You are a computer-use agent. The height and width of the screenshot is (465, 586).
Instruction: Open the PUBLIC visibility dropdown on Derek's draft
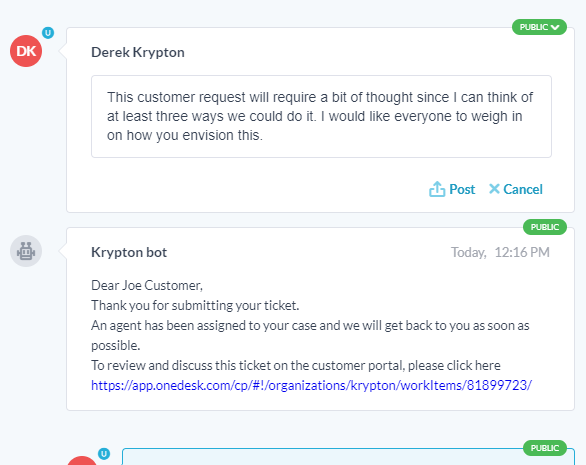(x=539, y=27)
